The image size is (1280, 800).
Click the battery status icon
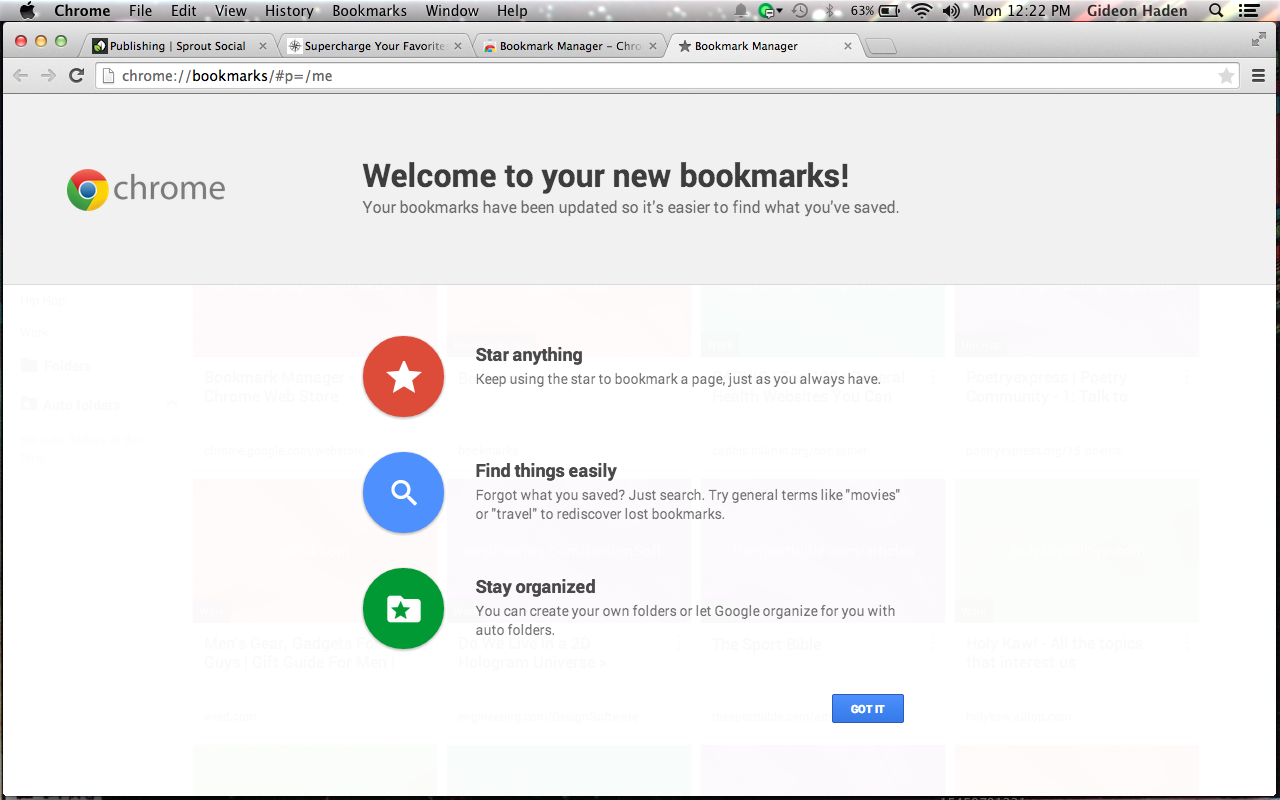(x=890, y=11)
